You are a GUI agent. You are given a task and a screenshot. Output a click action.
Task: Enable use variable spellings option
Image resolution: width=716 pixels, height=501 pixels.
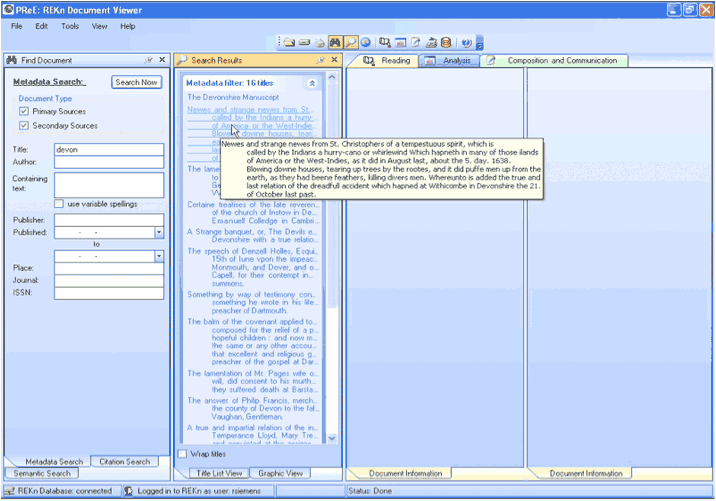(59, 204)
